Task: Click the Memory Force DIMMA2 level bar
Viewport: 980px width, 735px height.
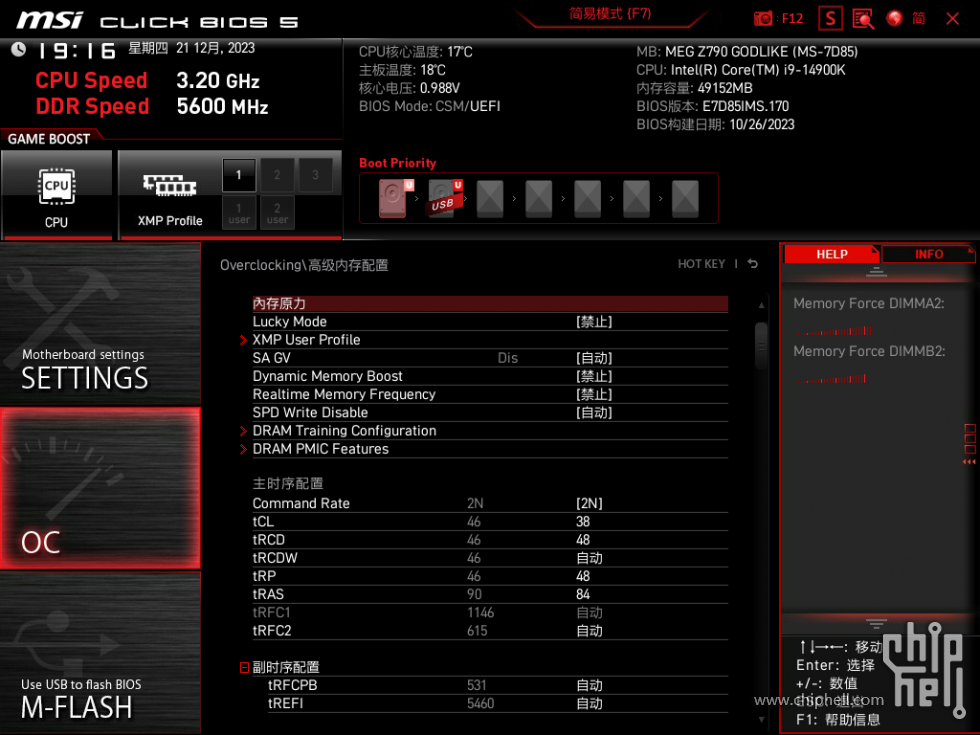Action: 833,331
